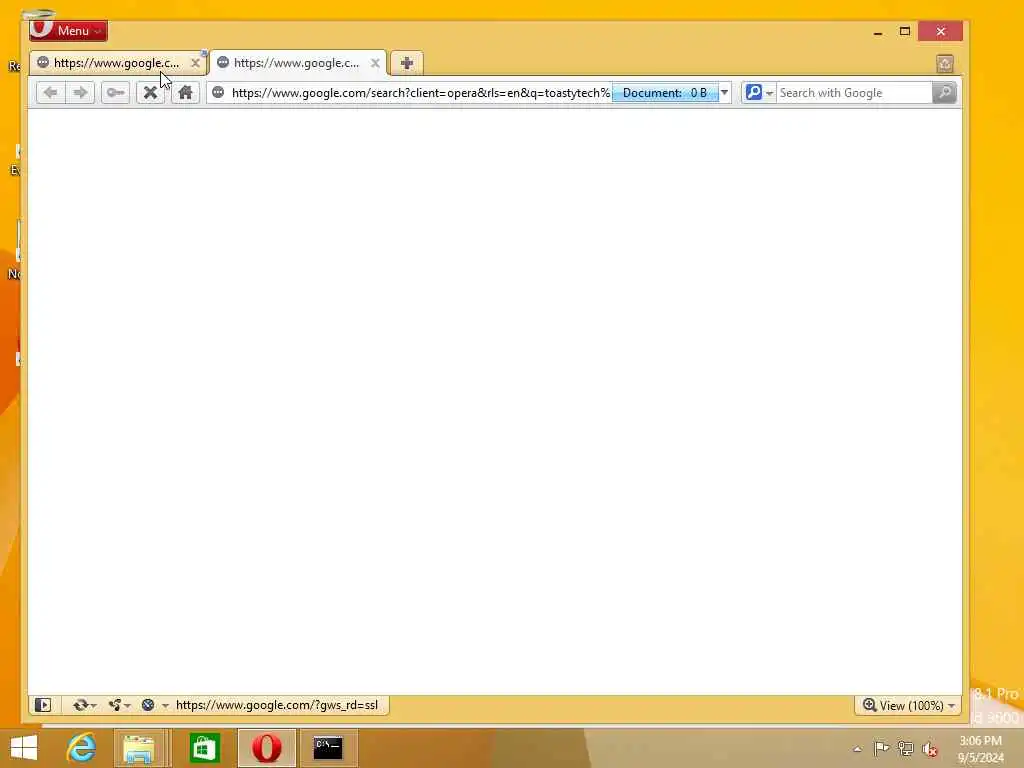
Task: Open Windows Store from taskbar
Action: (204, 748)
